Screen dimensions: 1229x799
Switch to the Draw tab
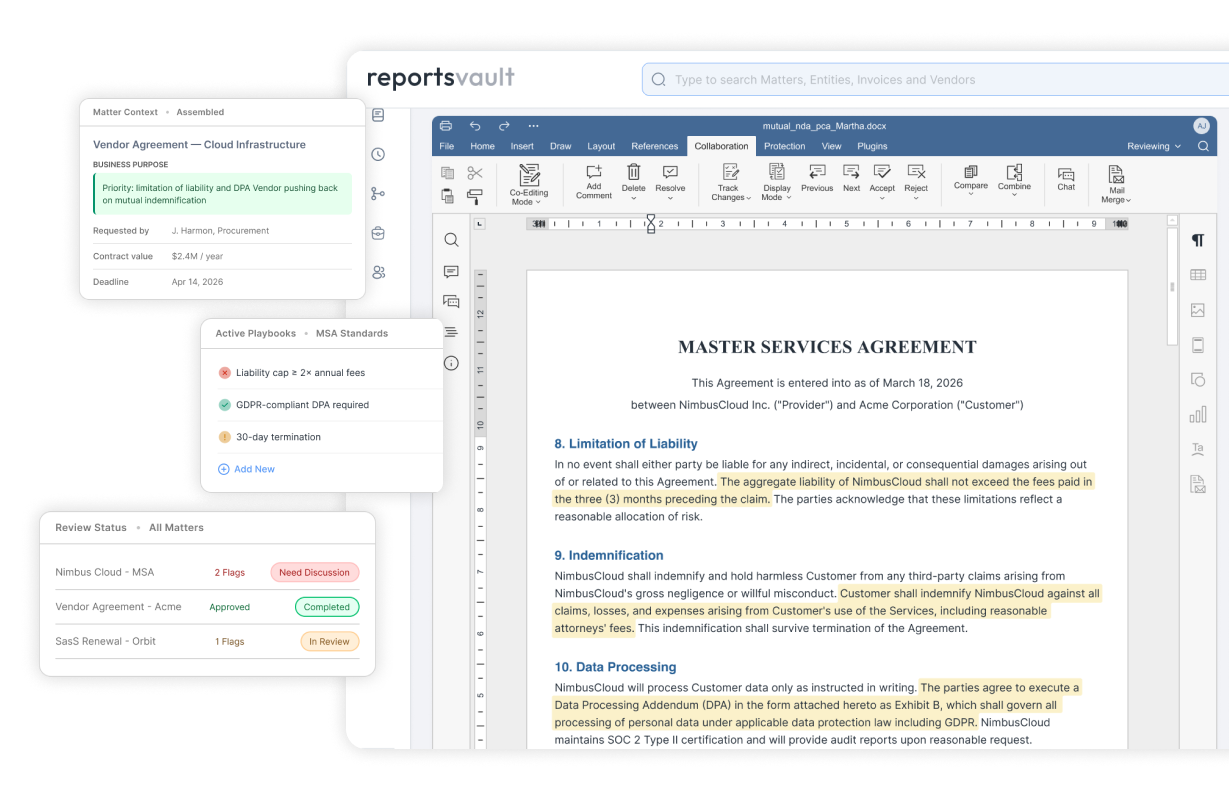561,146
